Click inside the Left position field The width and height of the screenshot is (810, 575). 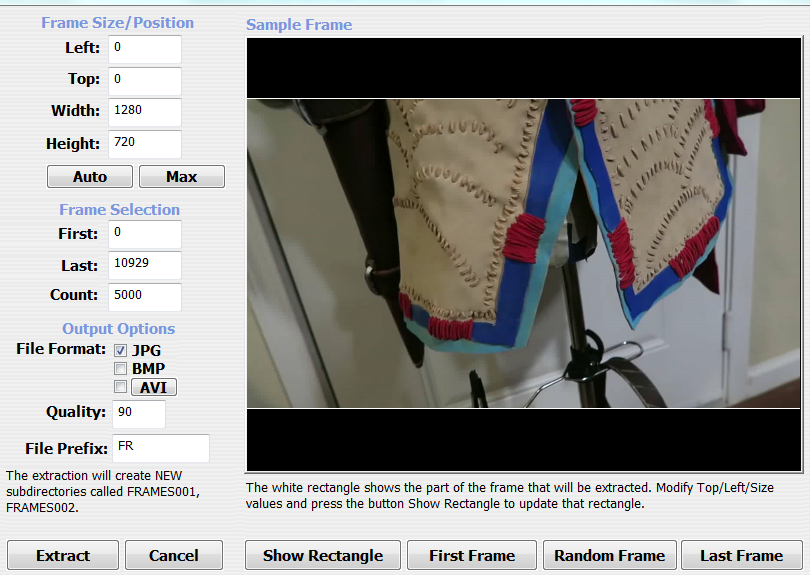(144, 49)
